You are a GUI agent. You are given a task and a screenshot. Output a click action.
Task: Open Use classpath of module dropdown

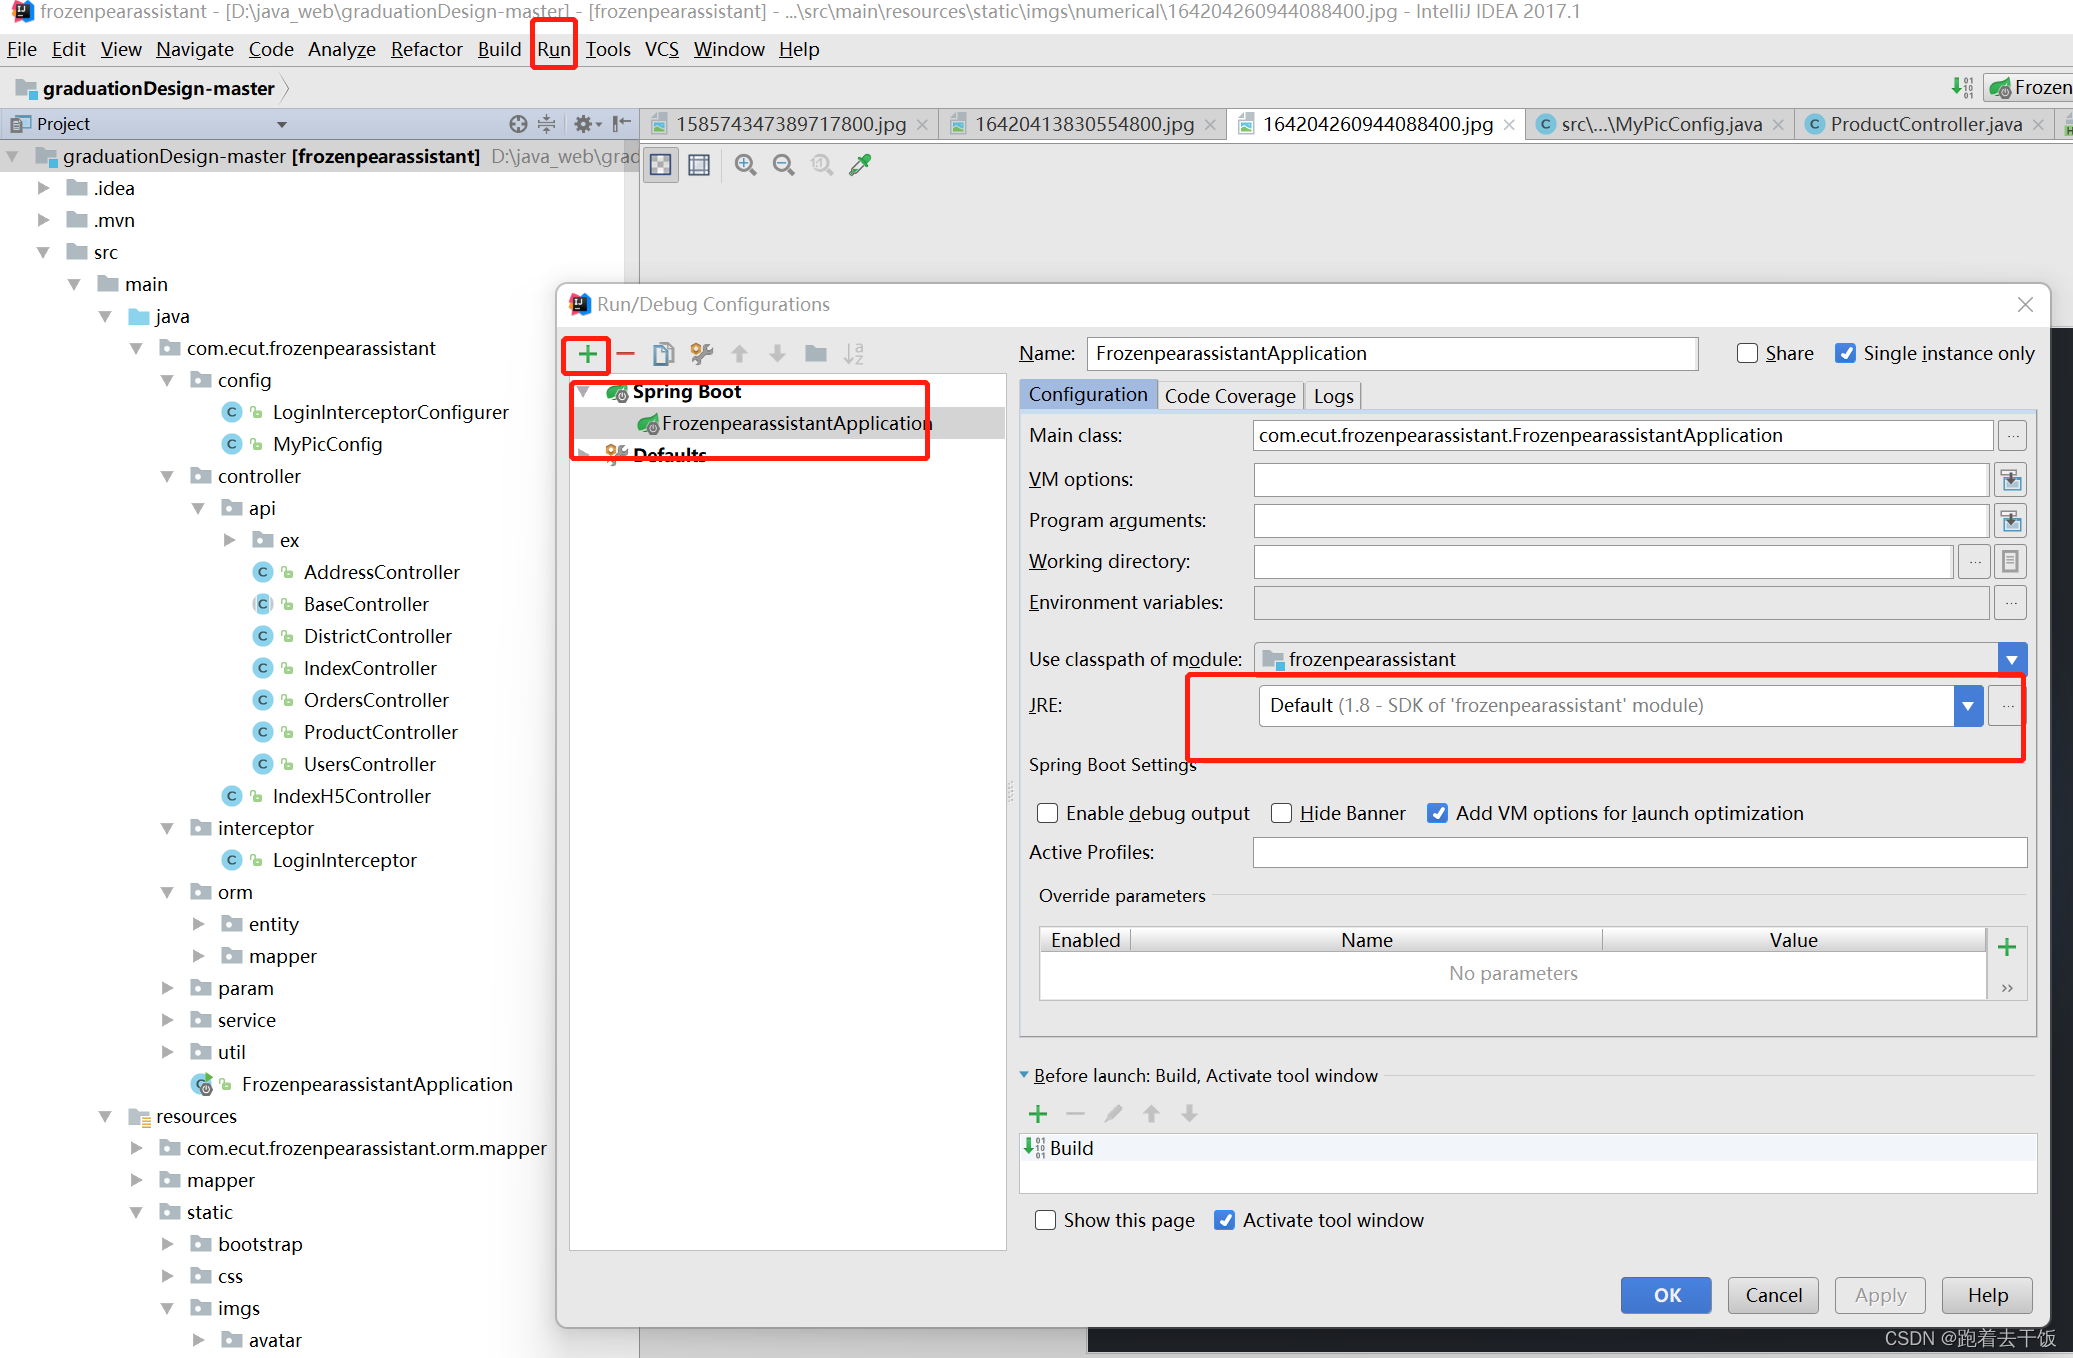click(x=2012, y=660)
